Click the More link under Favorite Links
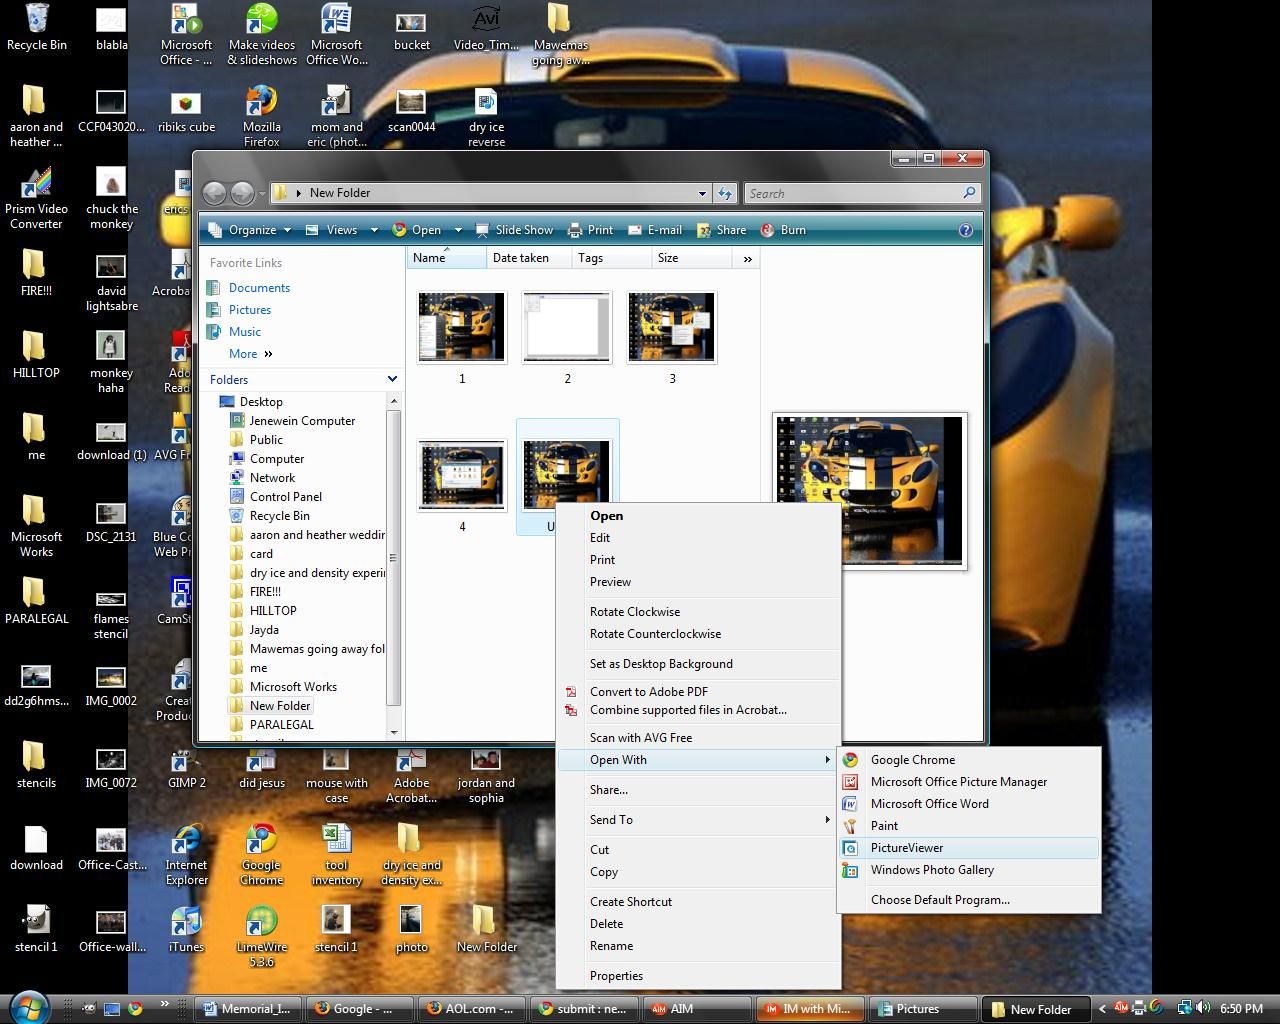 (244, 353)
